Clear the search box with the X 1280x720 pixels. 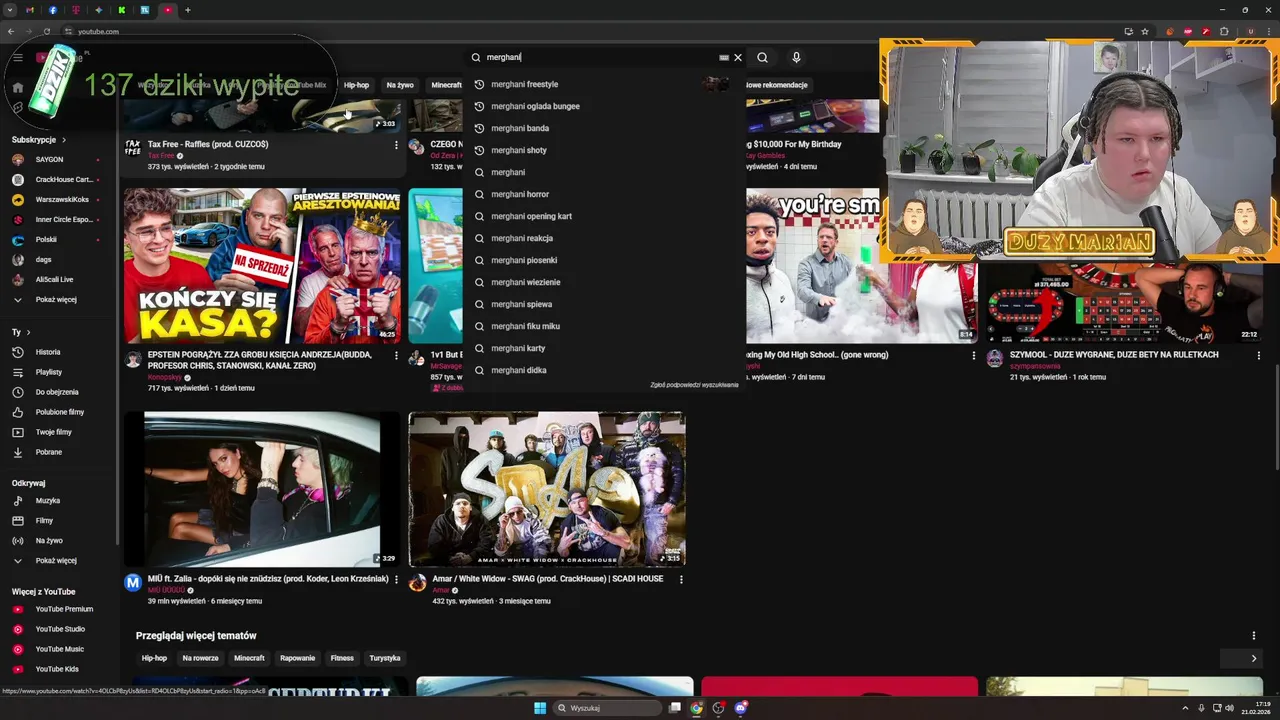click(x=738, y=58)
